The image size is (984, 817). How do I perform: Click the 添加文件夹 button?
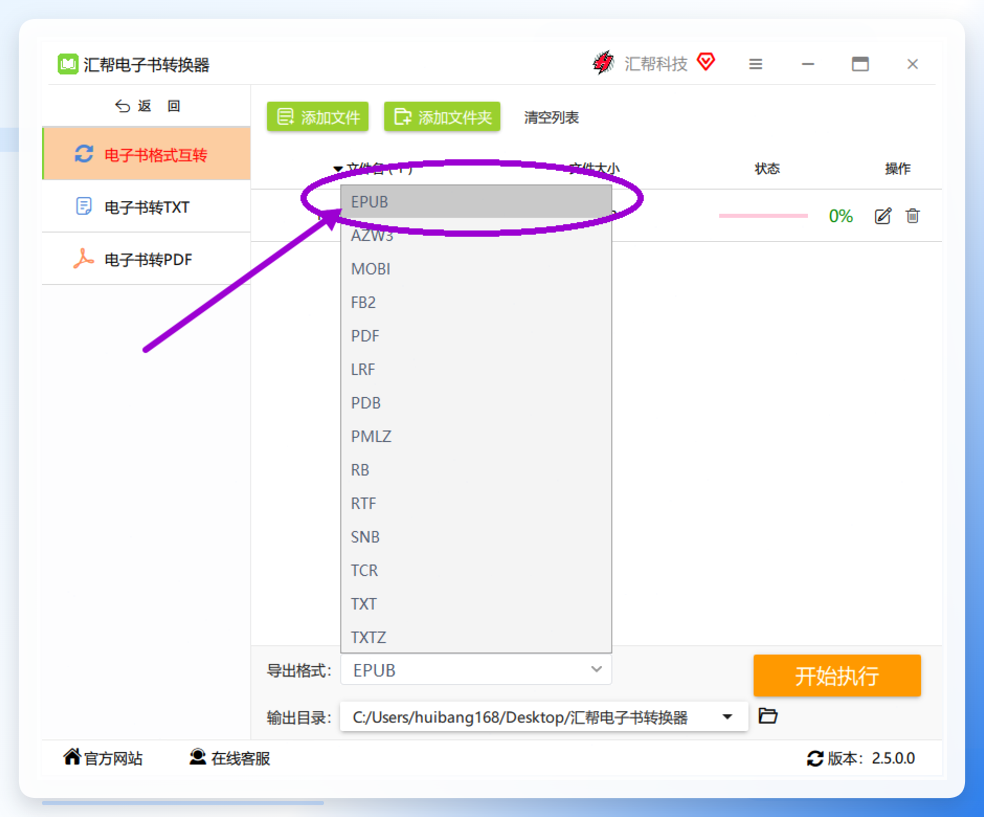click(442, 117)
